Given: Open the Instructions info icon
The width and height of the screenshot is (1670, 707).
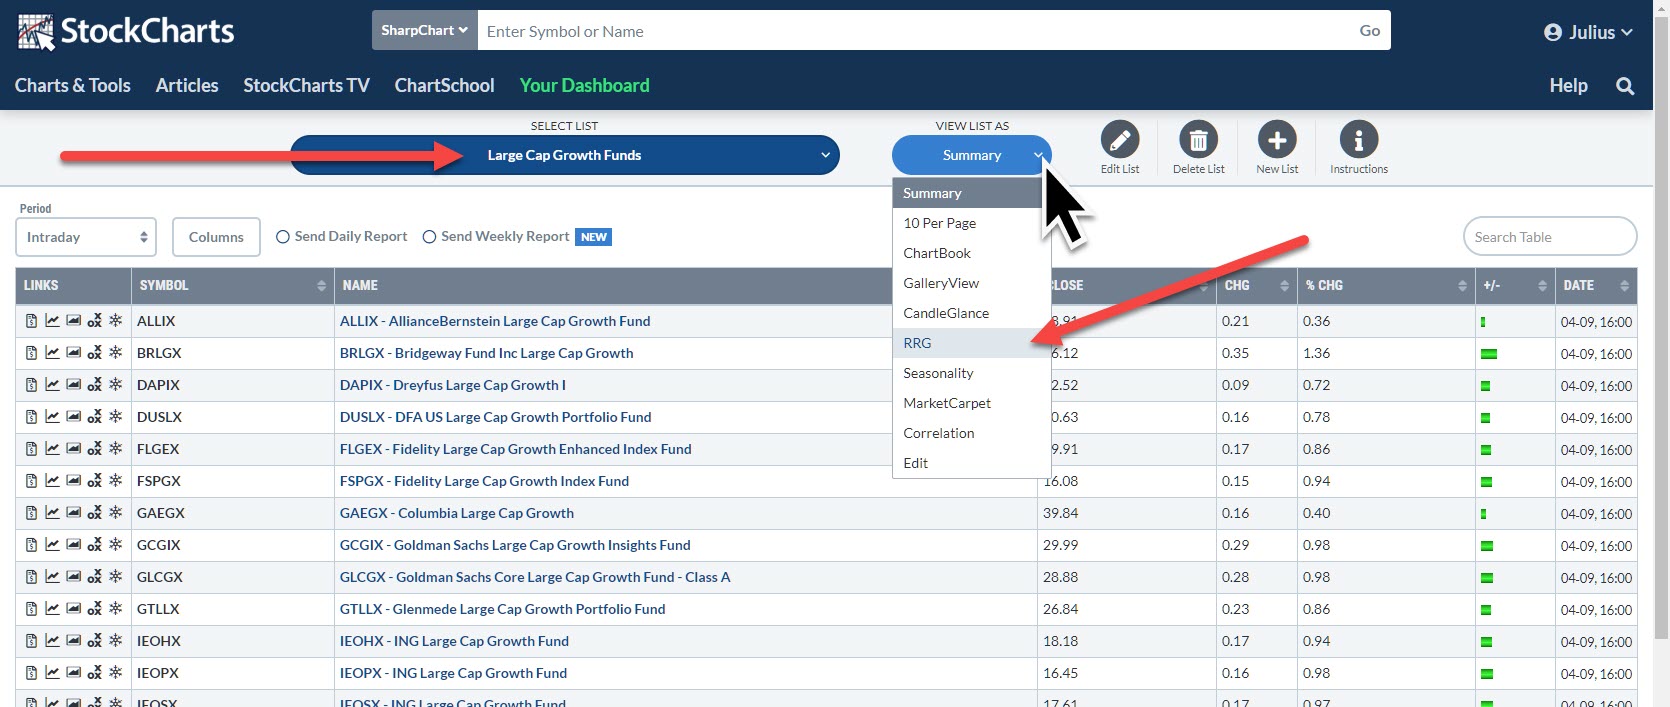Looking at the screenshot, I should 1358,141.
